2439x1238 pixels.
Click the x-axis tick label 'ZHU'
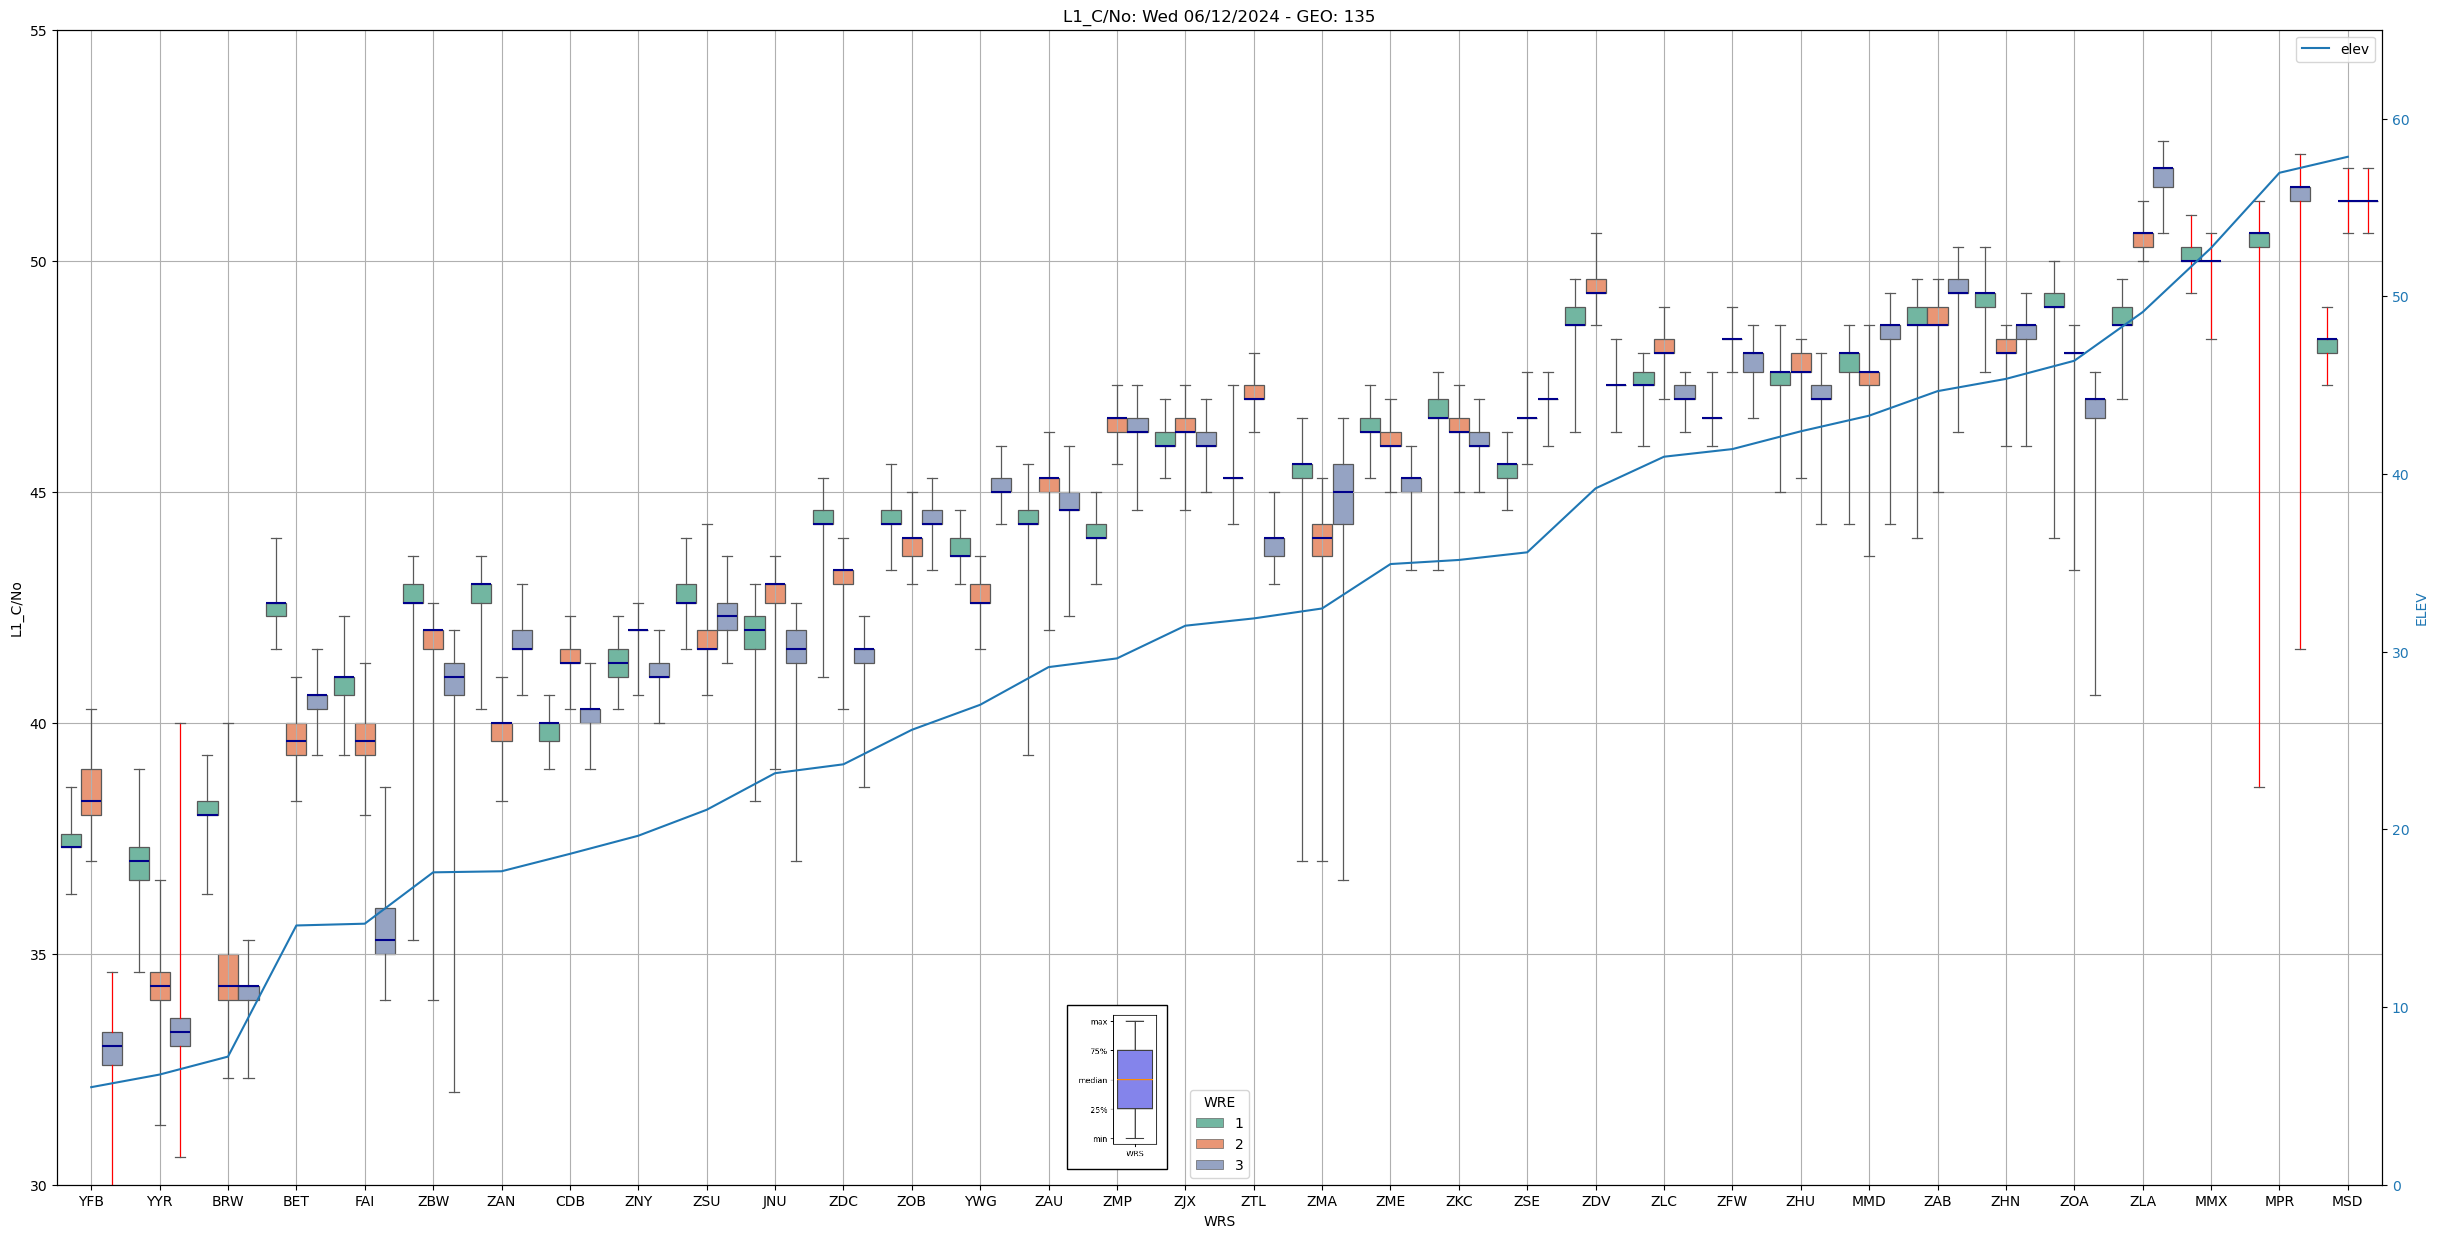point(1800,1201)
